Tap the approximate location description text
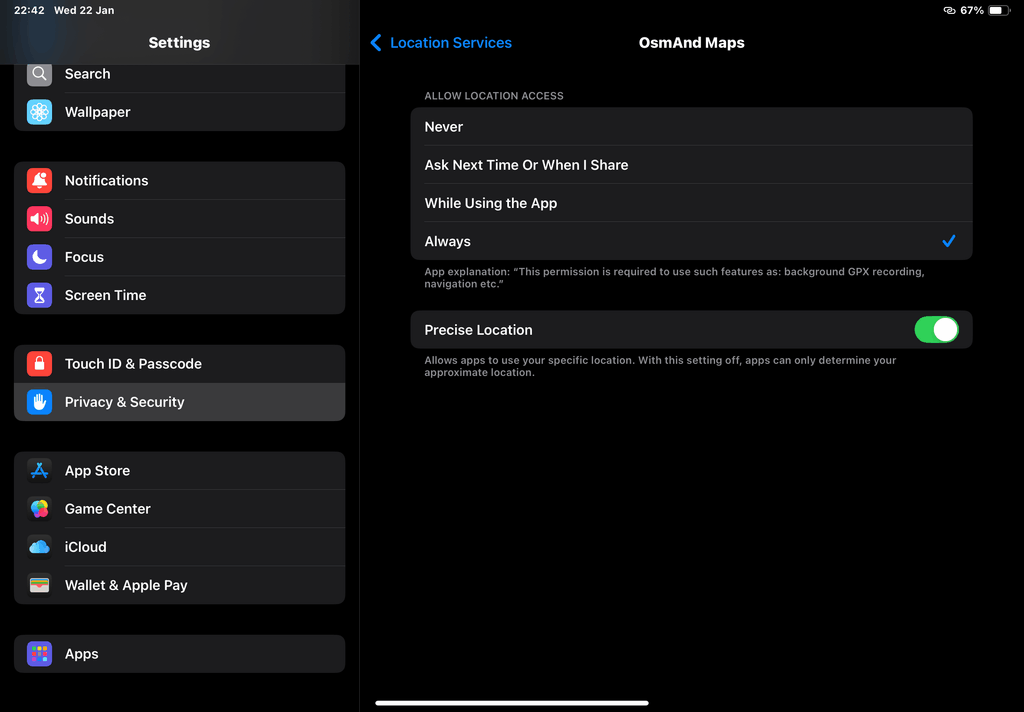1024x712 pixels. point(660,366)
